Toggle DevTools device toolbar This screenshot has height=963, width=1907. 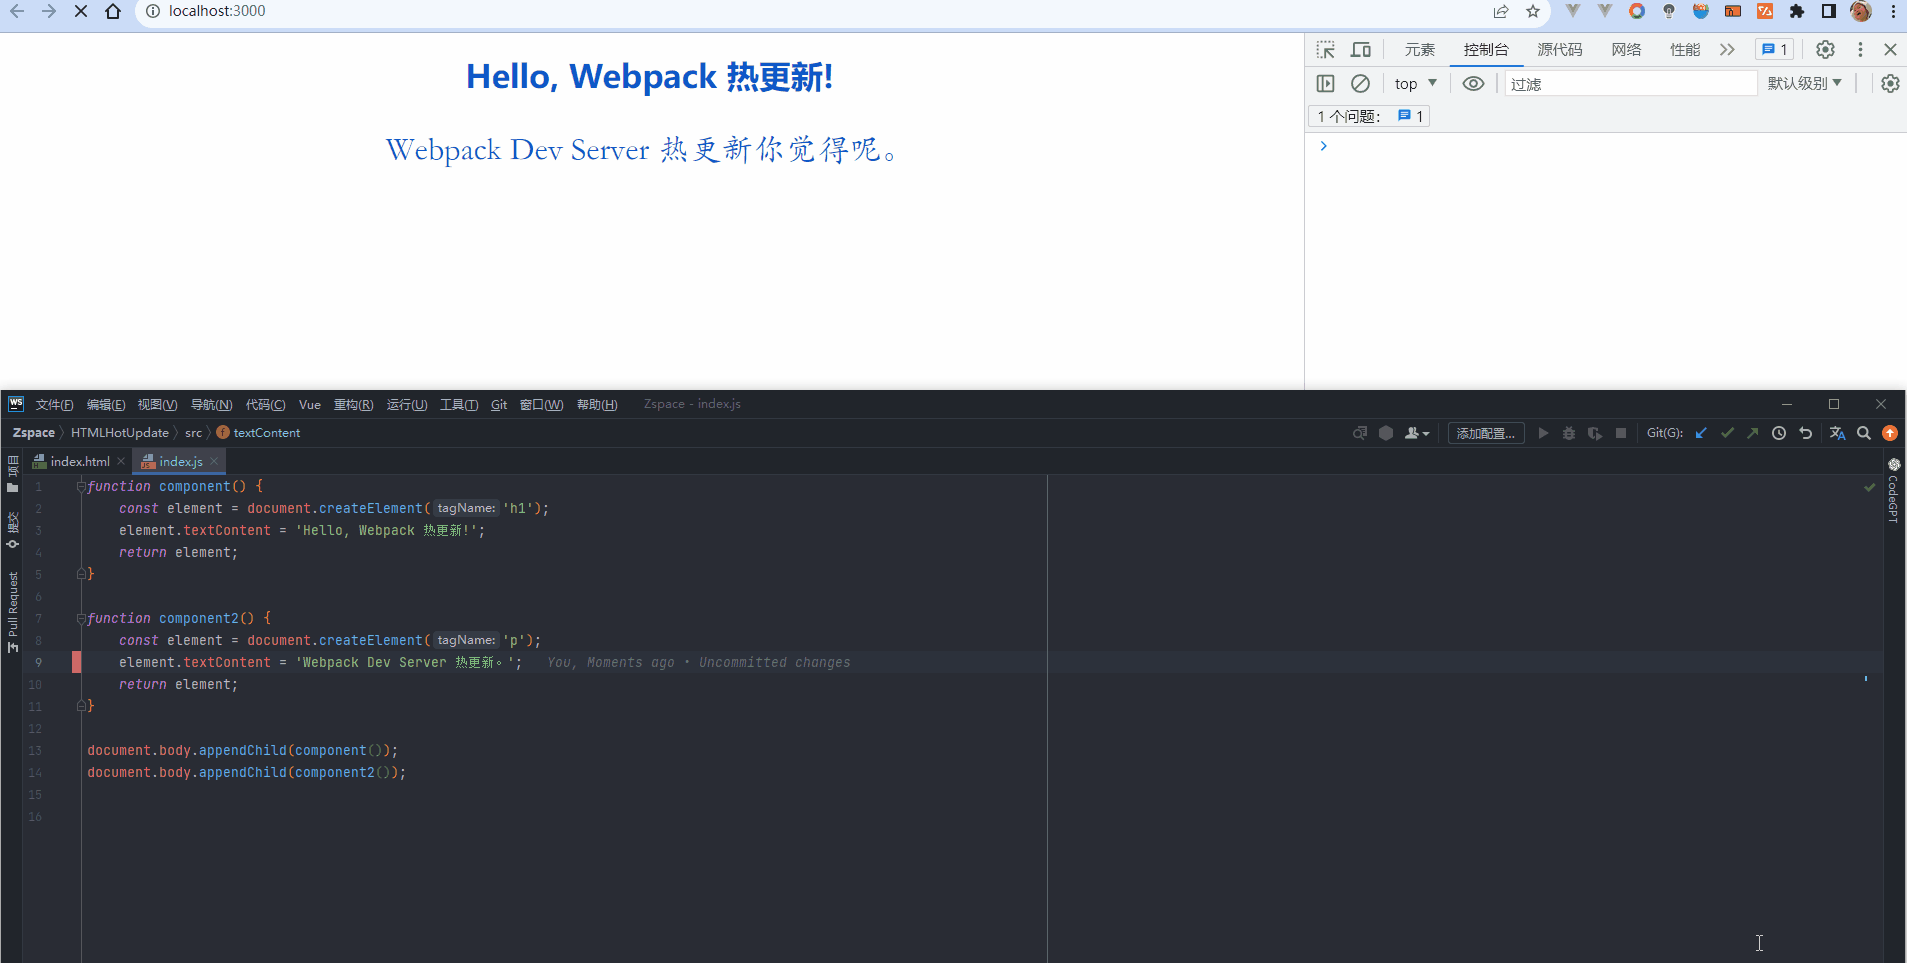1361,50
